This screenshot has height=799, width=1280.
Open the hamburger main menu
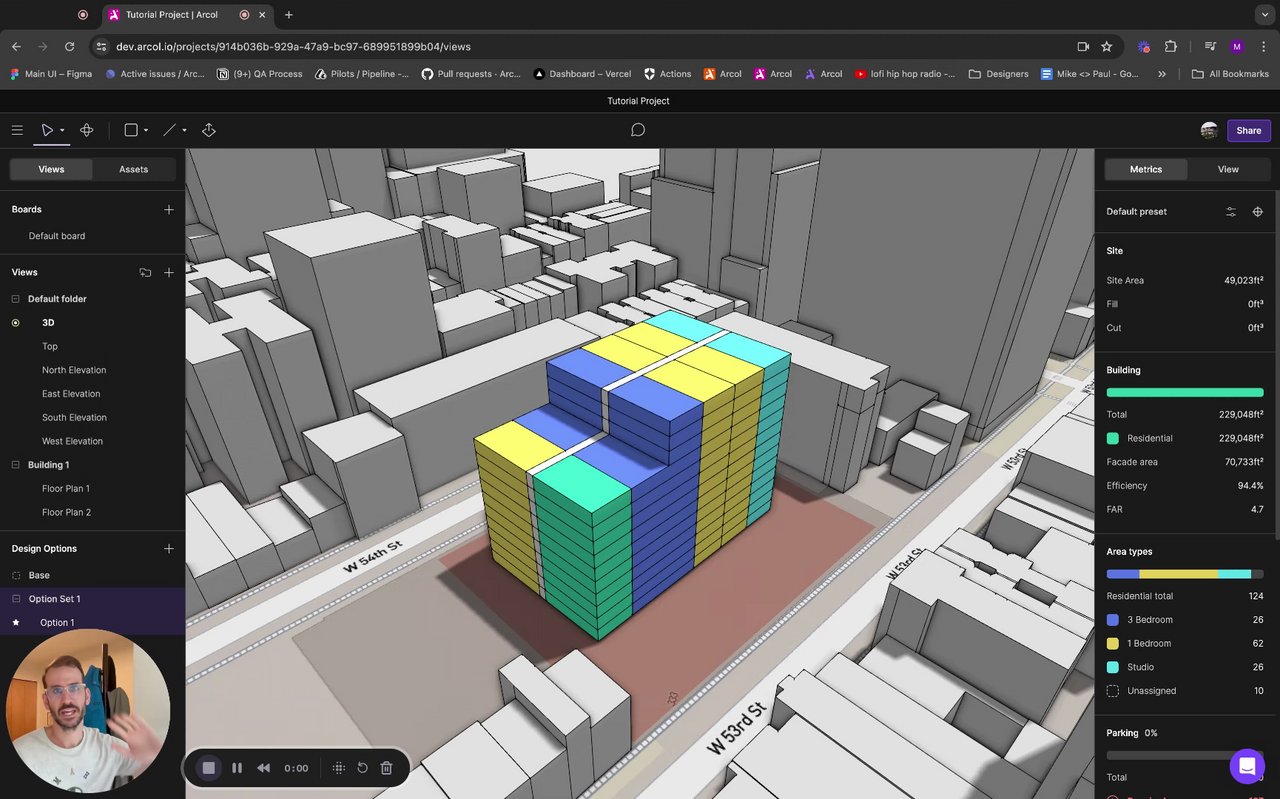point(17,130)
